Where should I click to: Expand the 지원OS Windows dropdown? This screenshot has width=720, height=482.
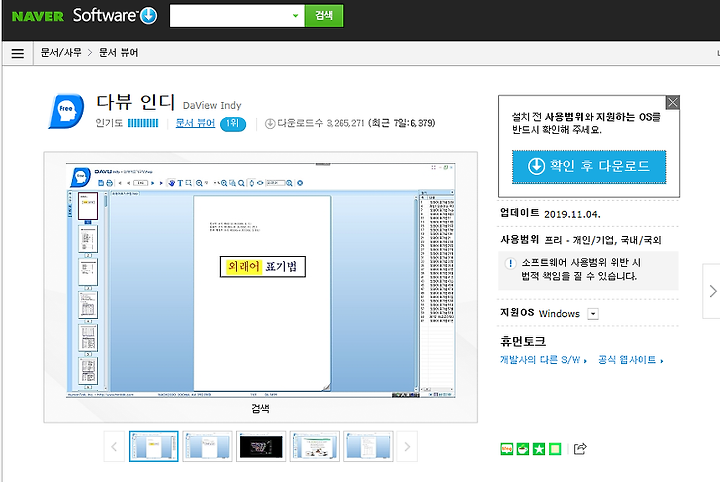[x=593, y=314]
